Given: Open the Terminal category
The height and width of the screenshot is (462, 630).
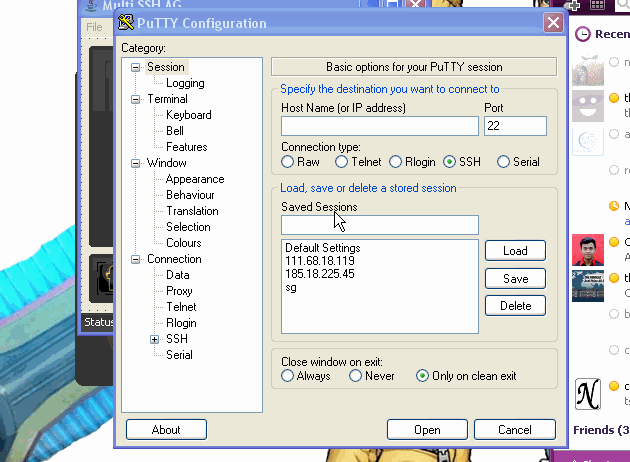Looking at the screenshot, I should click(167, 99).
